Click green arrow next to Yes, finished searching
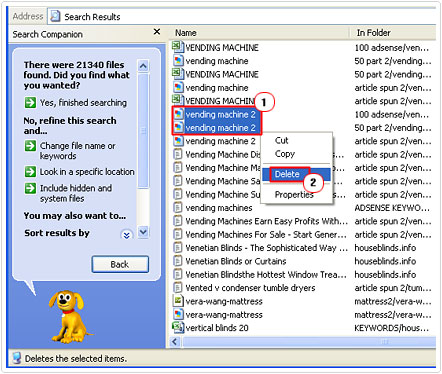This screenshot has width=442, height=374. (x=30, y=102)
